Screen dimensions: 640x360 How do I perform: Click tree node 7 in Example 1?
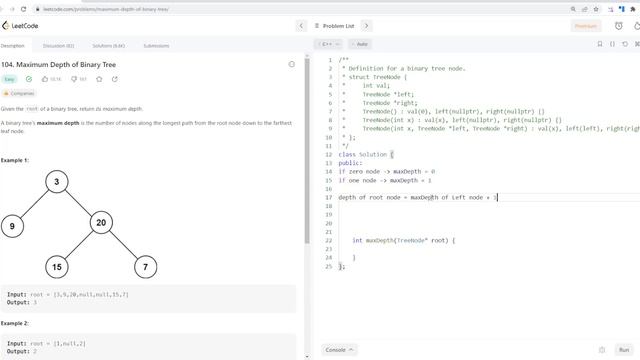click(x=145, y=267)
